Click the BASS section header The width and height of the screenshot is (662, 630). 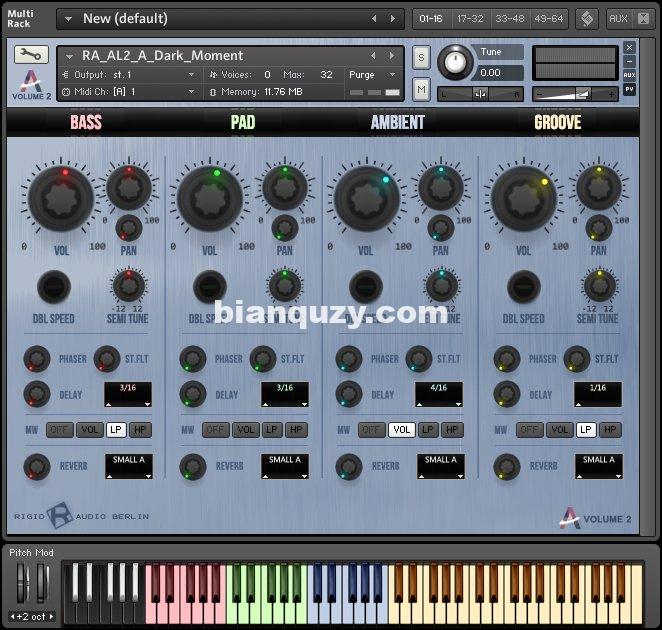tap(86, 122)
